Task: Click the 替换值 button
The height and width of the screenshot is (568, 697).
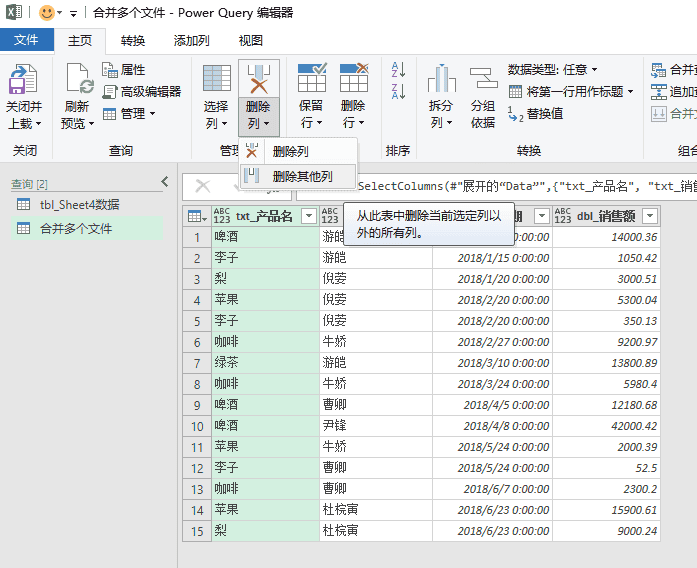Action: pos(536,114)
